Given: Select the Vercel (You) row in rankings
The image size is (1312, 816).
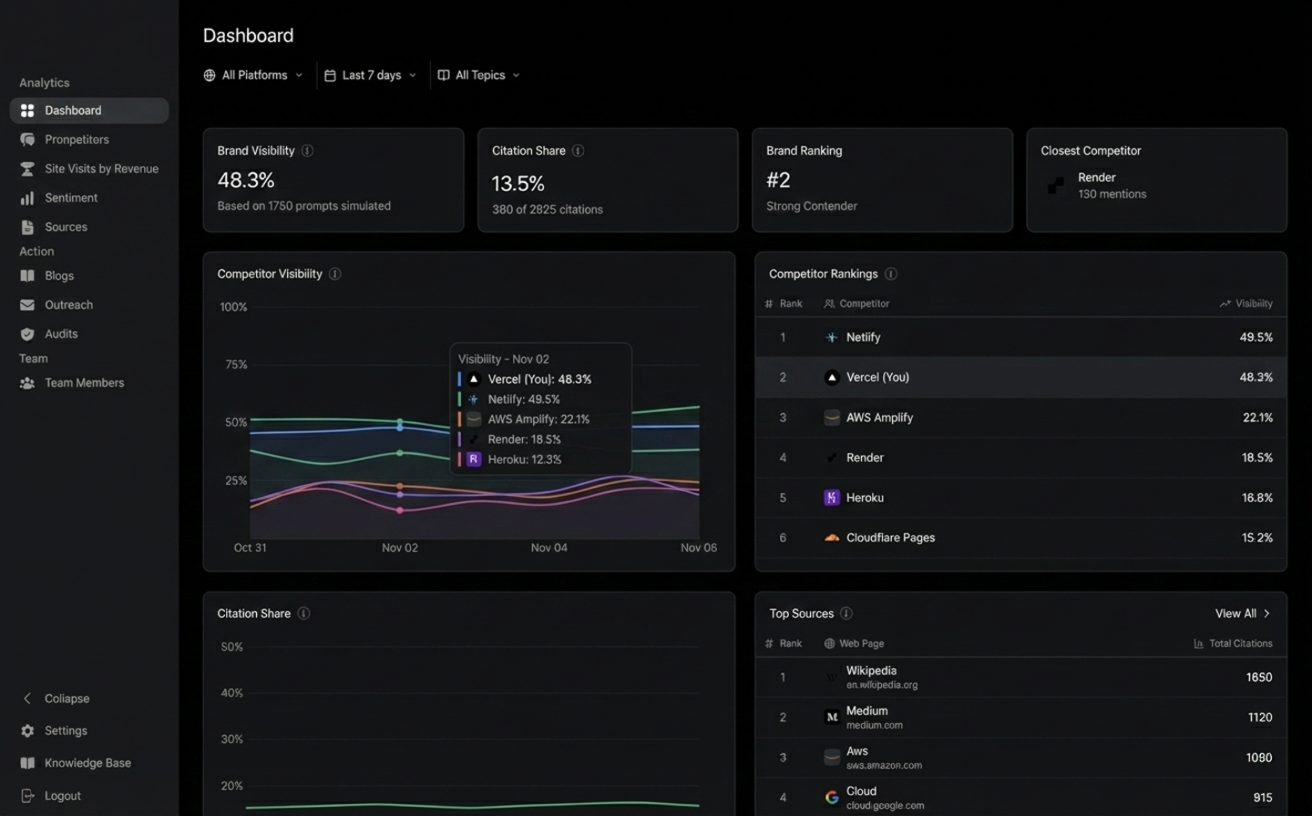Looking at the screenshot, I should click(x=1020, y=377).
